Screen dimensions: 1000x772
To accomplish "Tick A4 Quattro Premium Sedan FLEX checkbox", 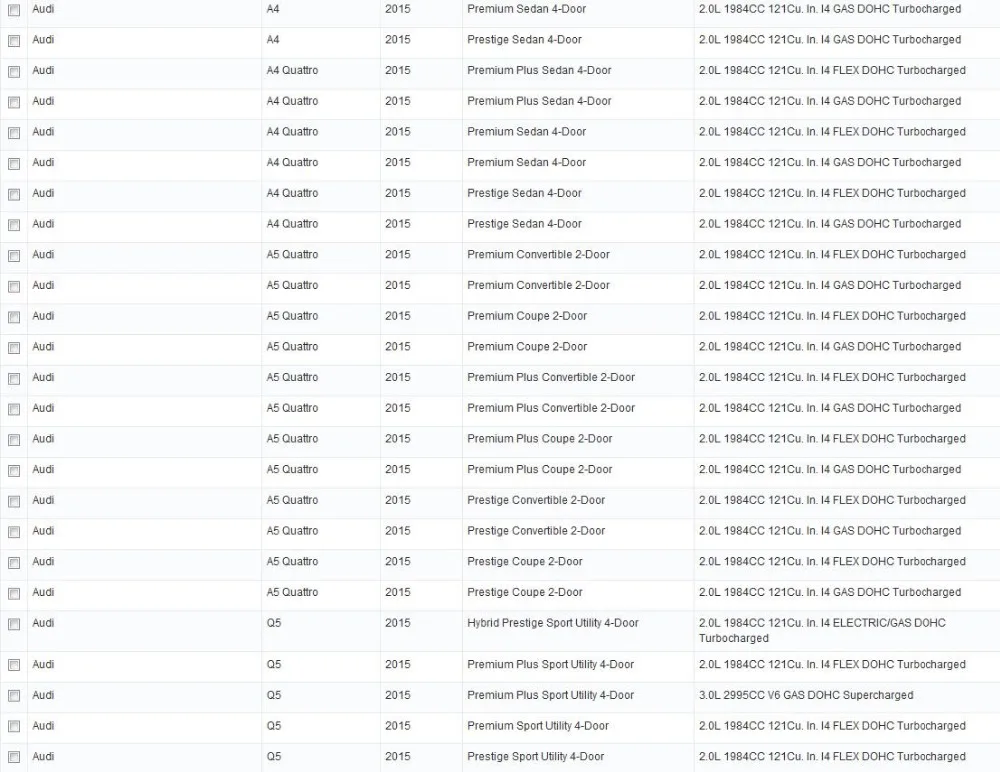I will pos(14,133).
